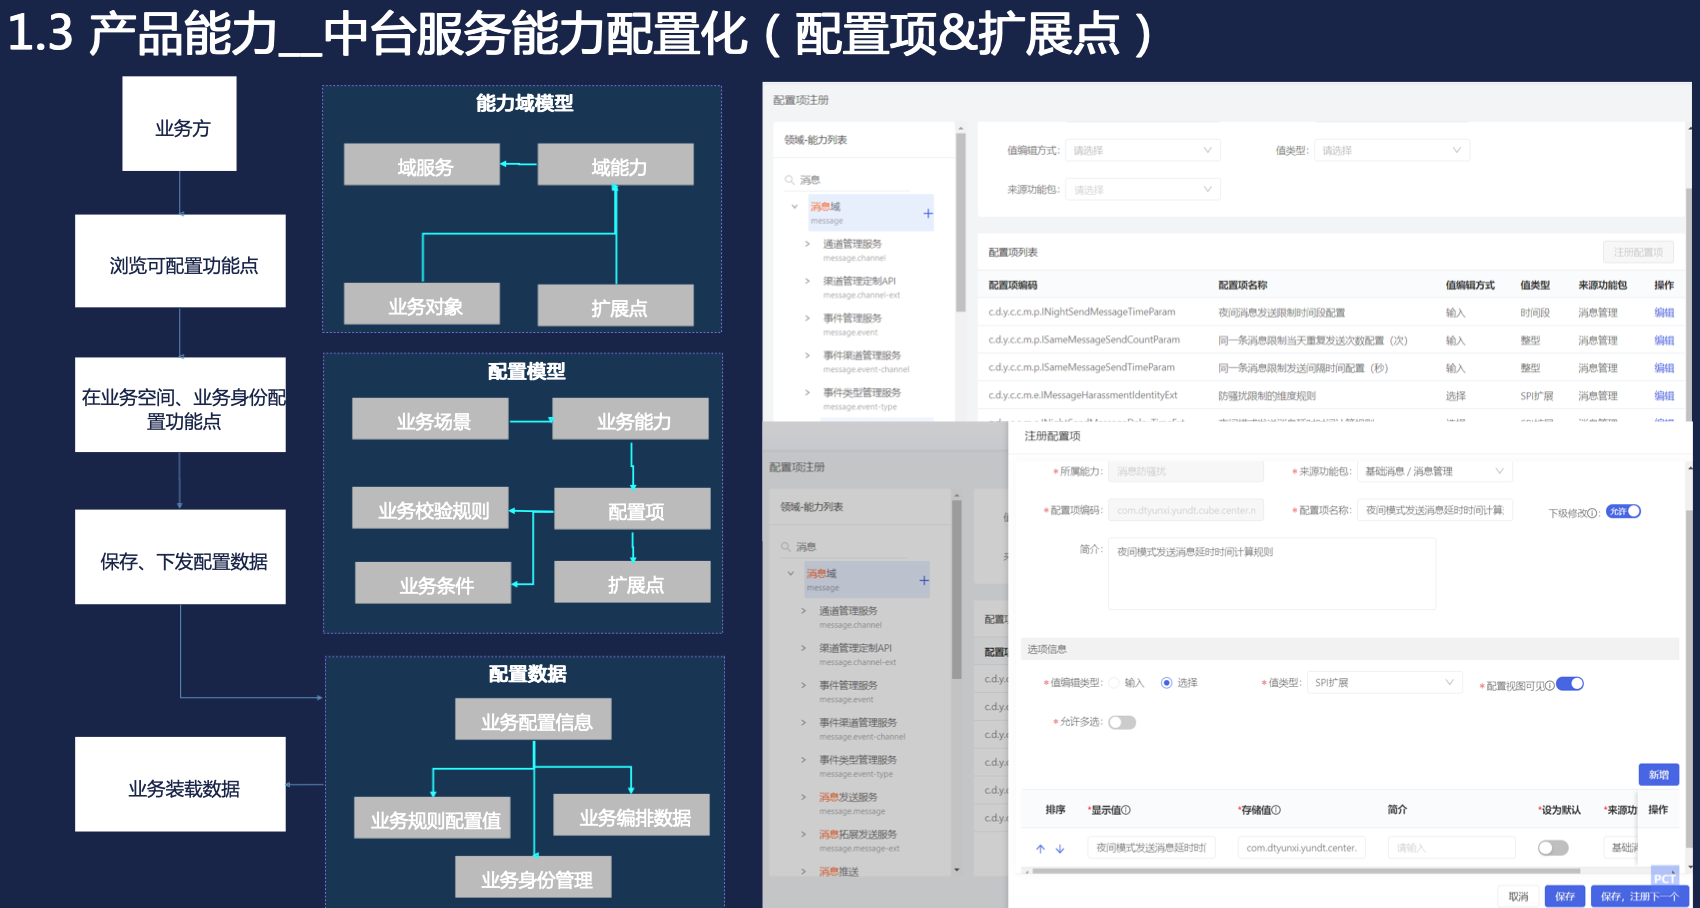Expand 事件渠道管理服务 in the config list page
This screenshot has width=1700, height=908.
point(807,355)
